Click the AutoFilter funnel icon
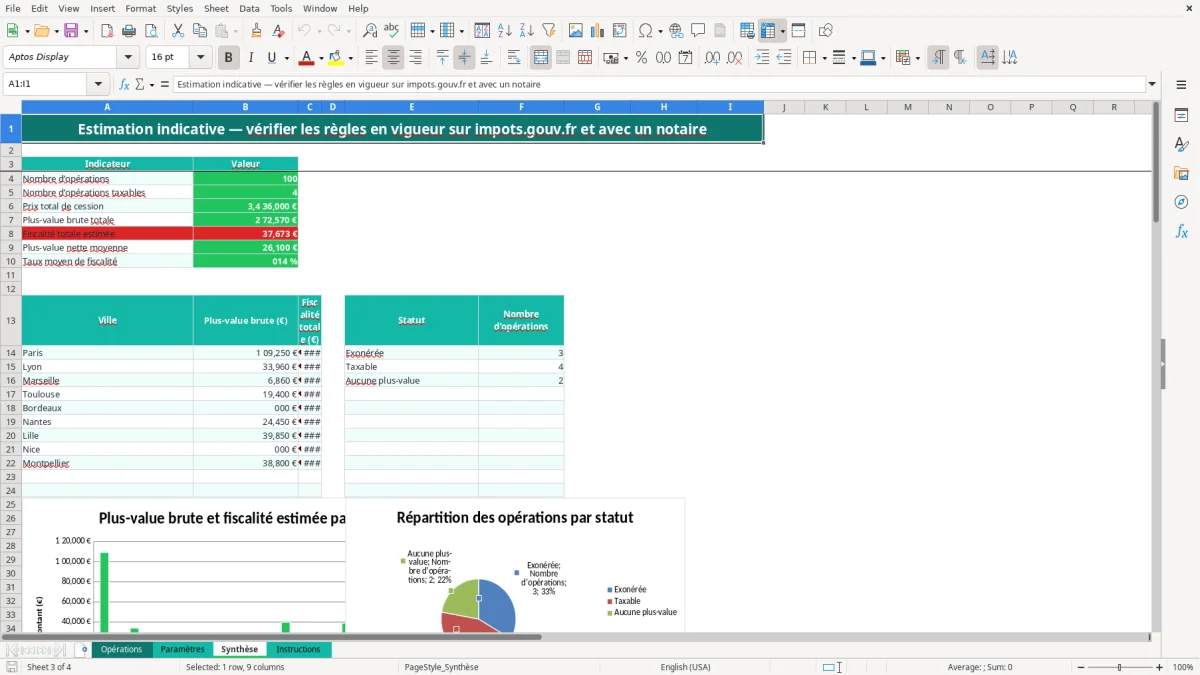Viewport: 1200px width, 675px height. (548, 31)
